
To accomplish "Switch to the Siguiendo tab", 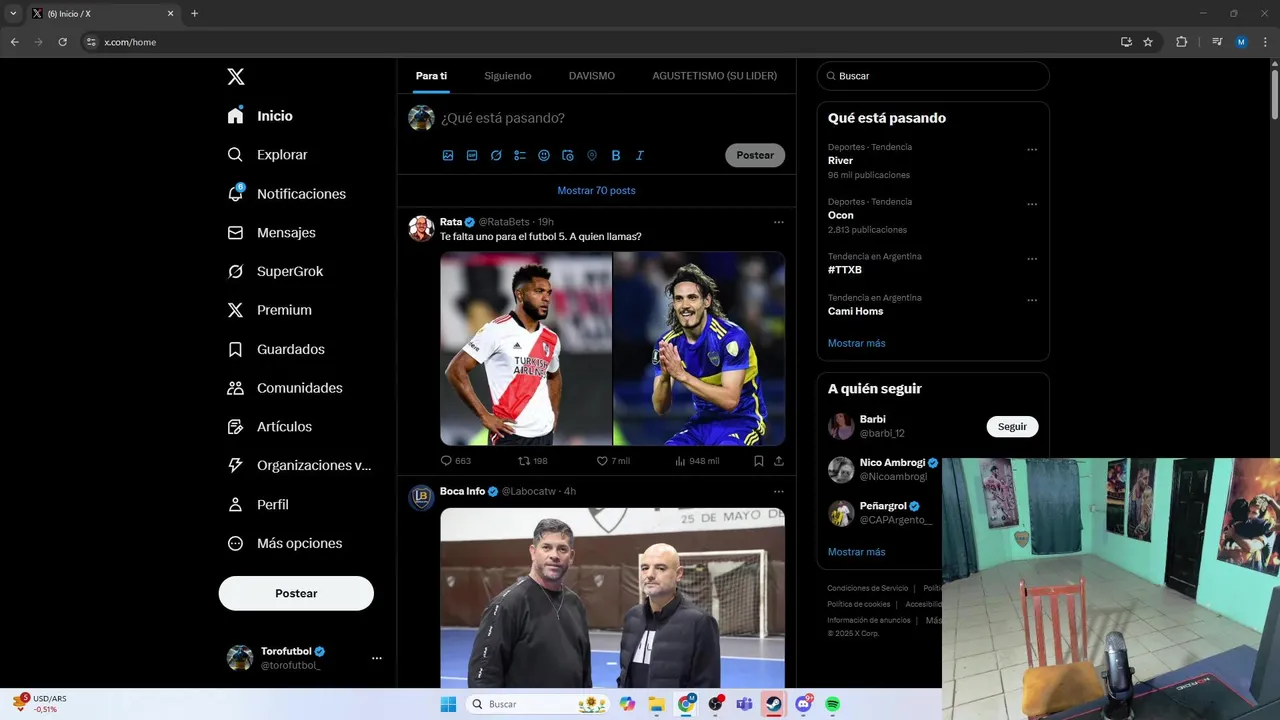I will 508,76.
